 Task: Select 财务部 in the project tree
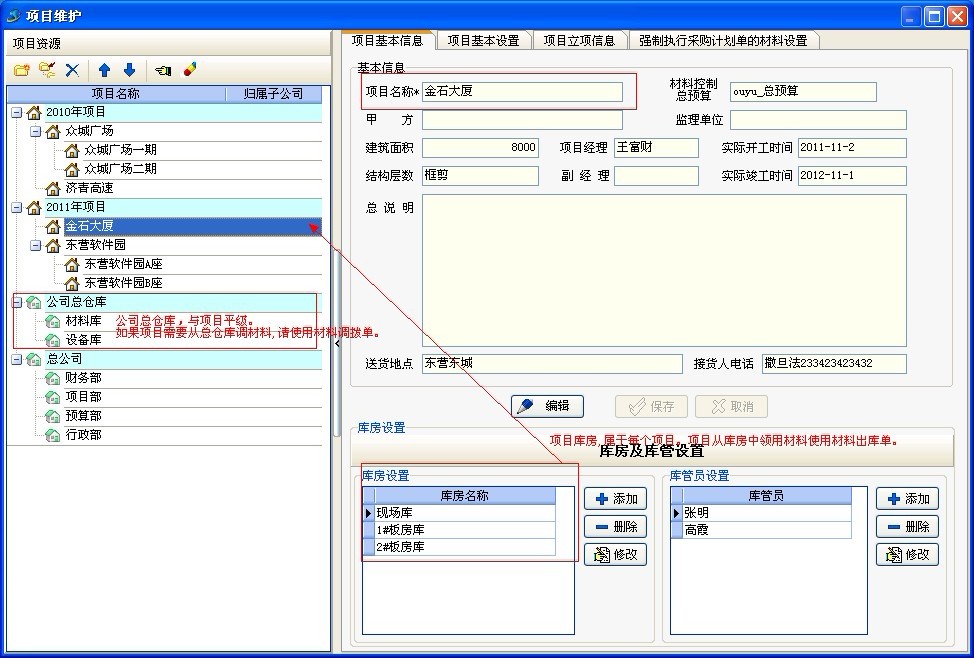pyautogui.click(x=83, y=378)
